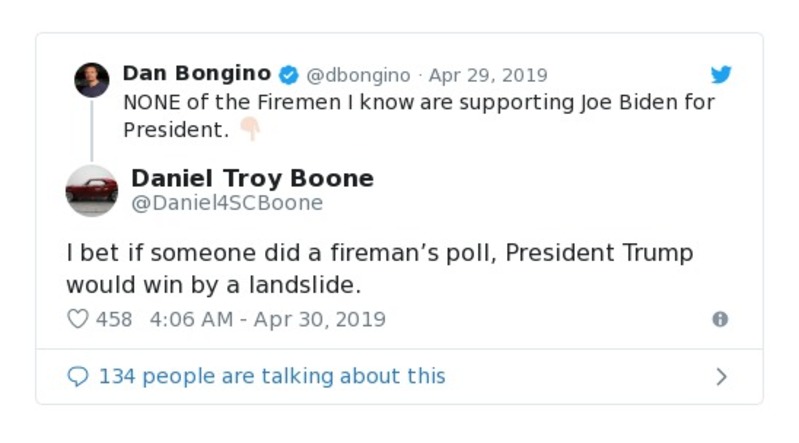Open the tweet info icon
The width and height of the screenshot is (799, 443).
719,319
